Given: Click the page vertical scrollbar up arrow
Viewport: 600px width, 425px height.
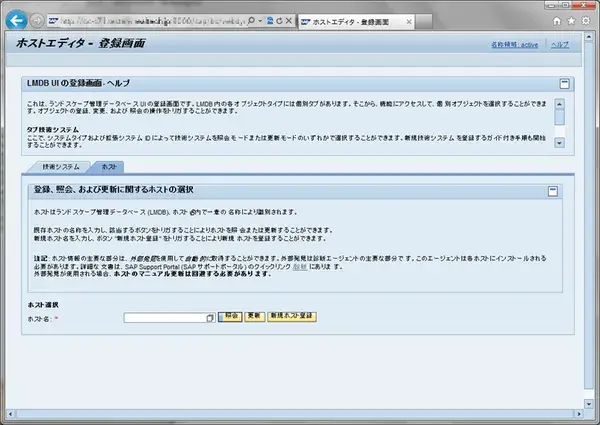Looking at the screenshot, I should (x=589, y=37).
